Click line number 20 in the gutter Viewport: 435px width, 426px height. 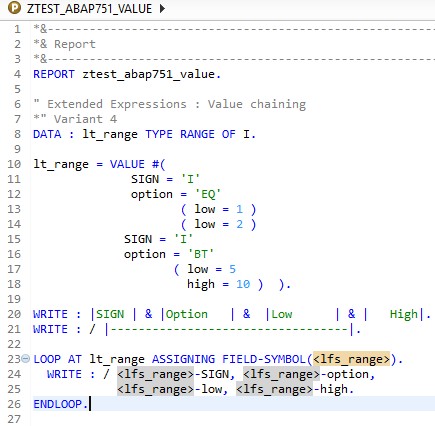pyautogui.click(x=14, y=314)
